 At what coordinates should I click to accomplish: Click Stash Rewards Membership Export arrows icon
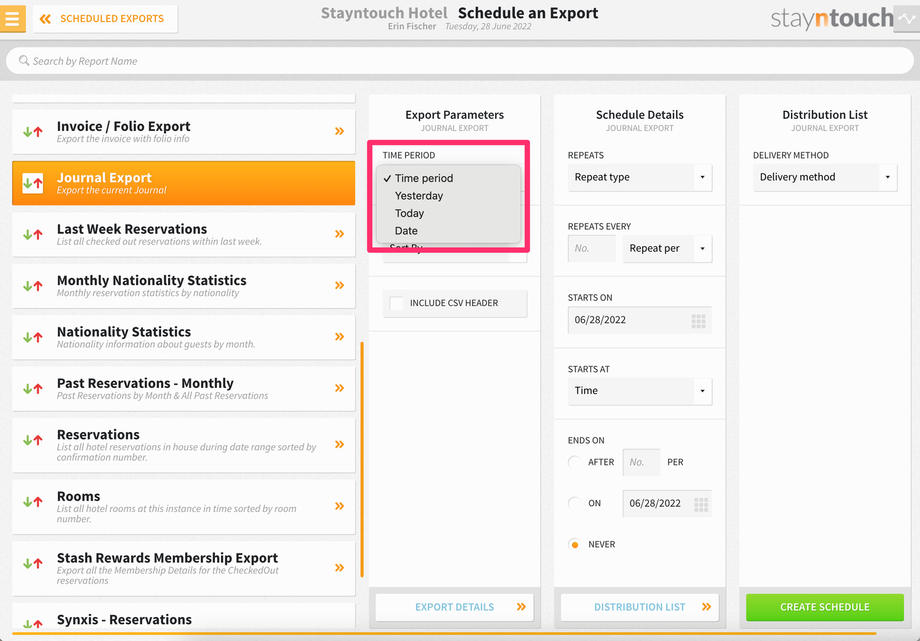click(x=32, y=564)
